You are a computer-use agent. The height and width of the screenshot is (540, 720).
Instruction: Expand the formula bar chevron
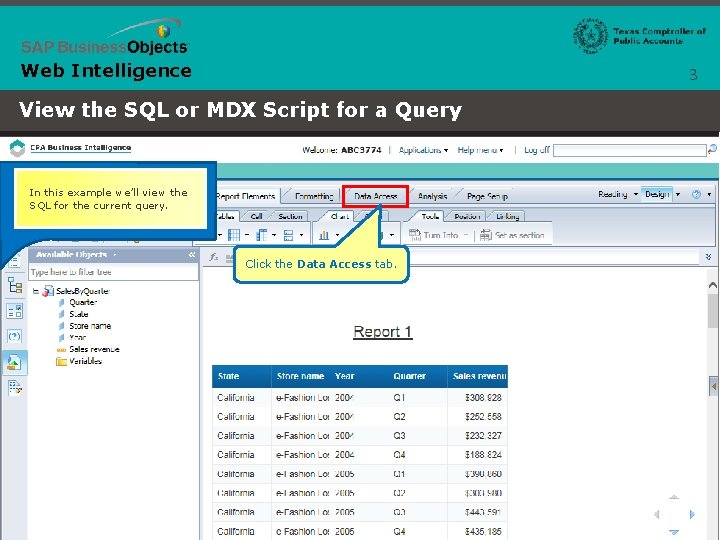(x=709, y=257)
